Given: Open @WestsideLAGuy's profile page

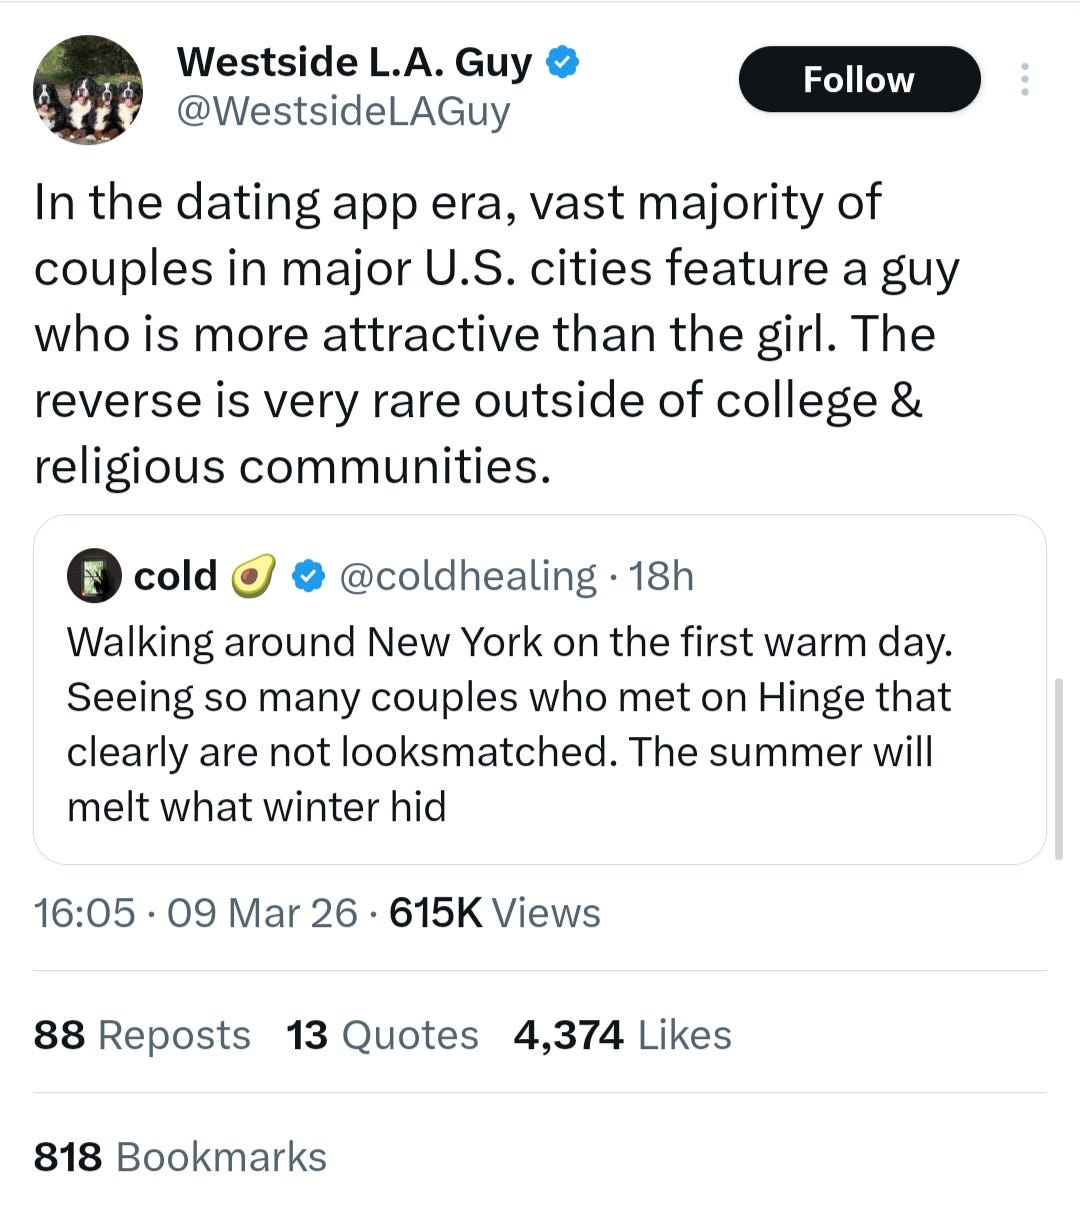Looking at the screenshot, I should [344, 111].
